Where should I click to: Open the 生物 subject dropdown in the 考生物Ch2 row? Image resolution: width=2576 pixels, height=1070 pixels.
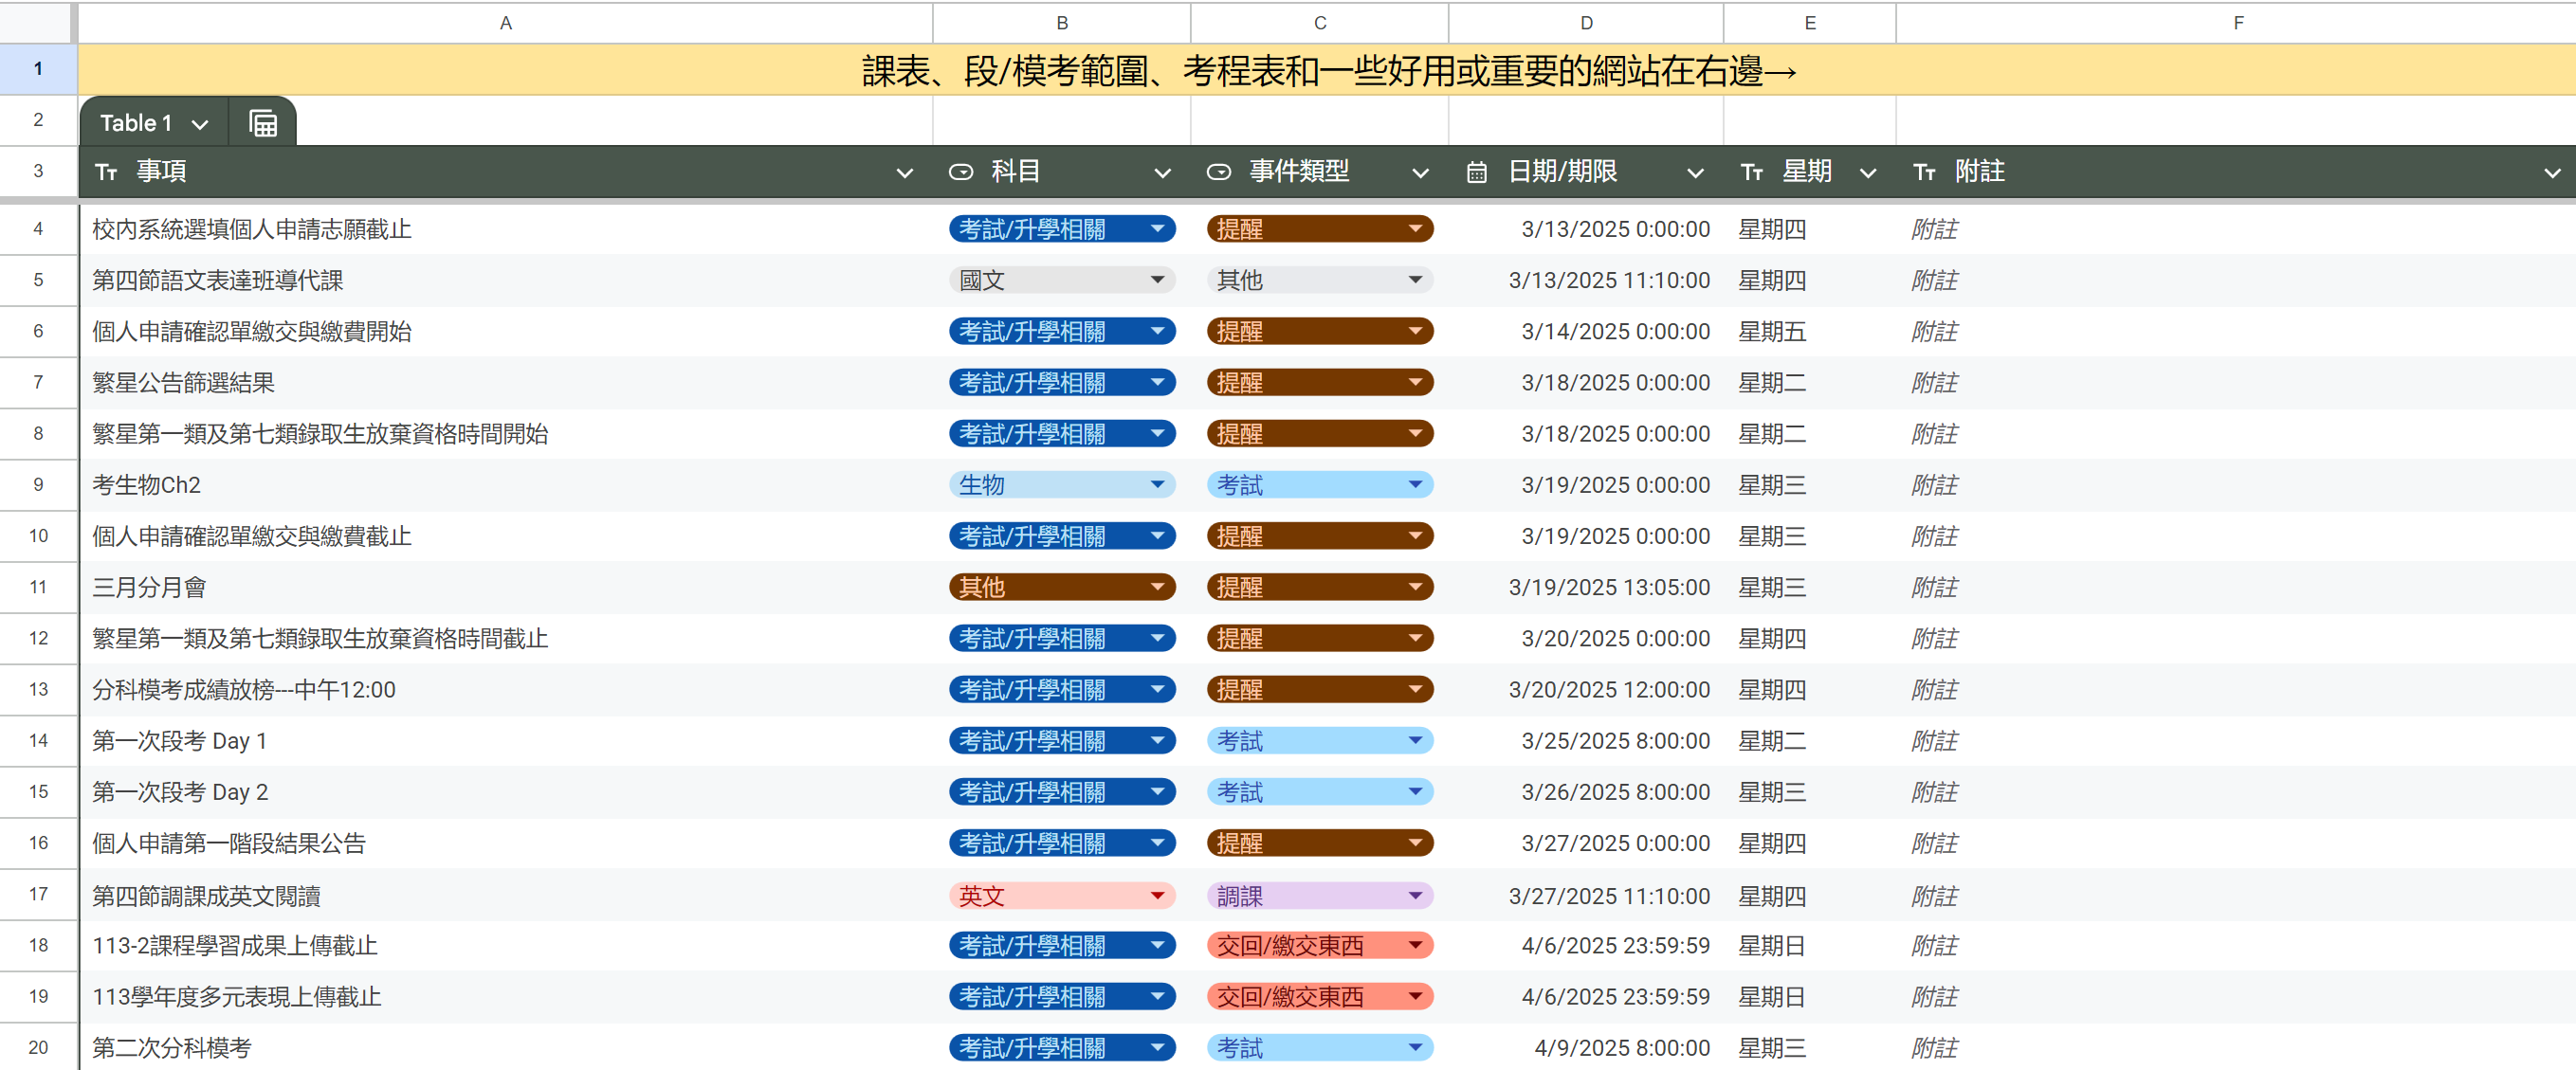pos(1157,484)
